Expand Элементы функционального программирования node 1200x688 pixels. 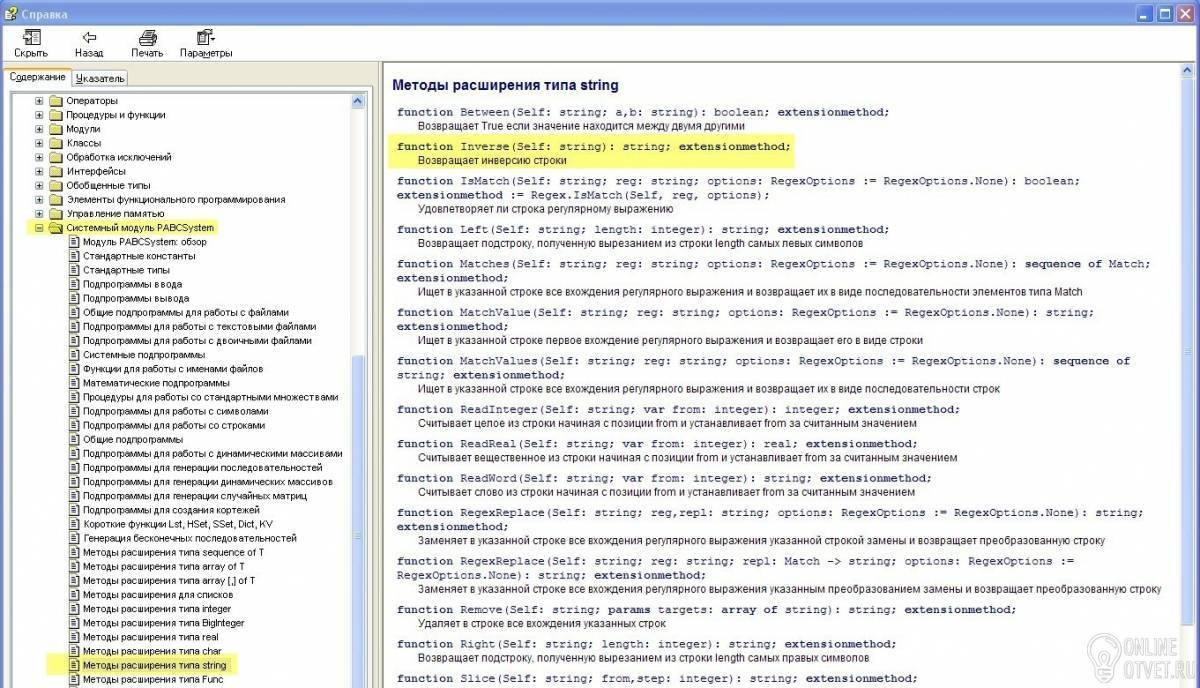pyautogui.click(x=40, y=199)
